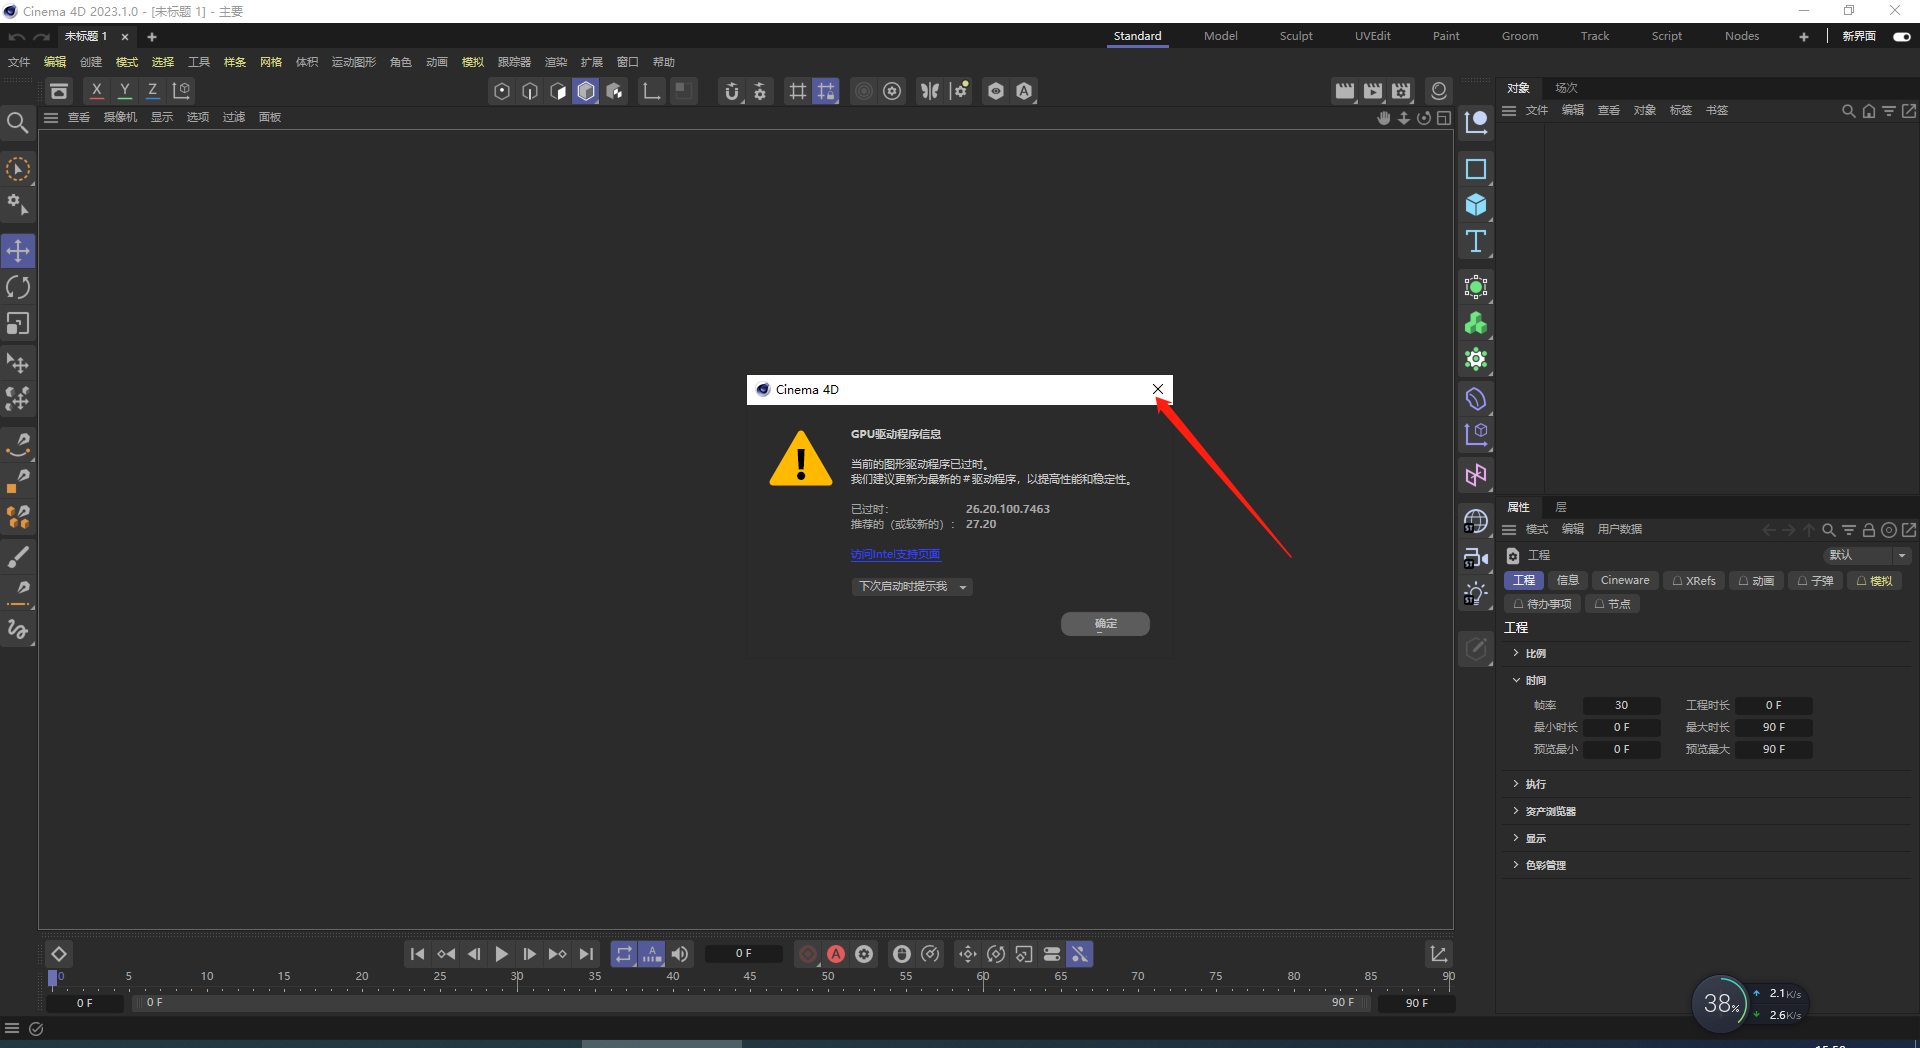The width and height of the screenshot is (1920, 1048).
Task: Click the paint brush tool
Action: click(18, 556)
